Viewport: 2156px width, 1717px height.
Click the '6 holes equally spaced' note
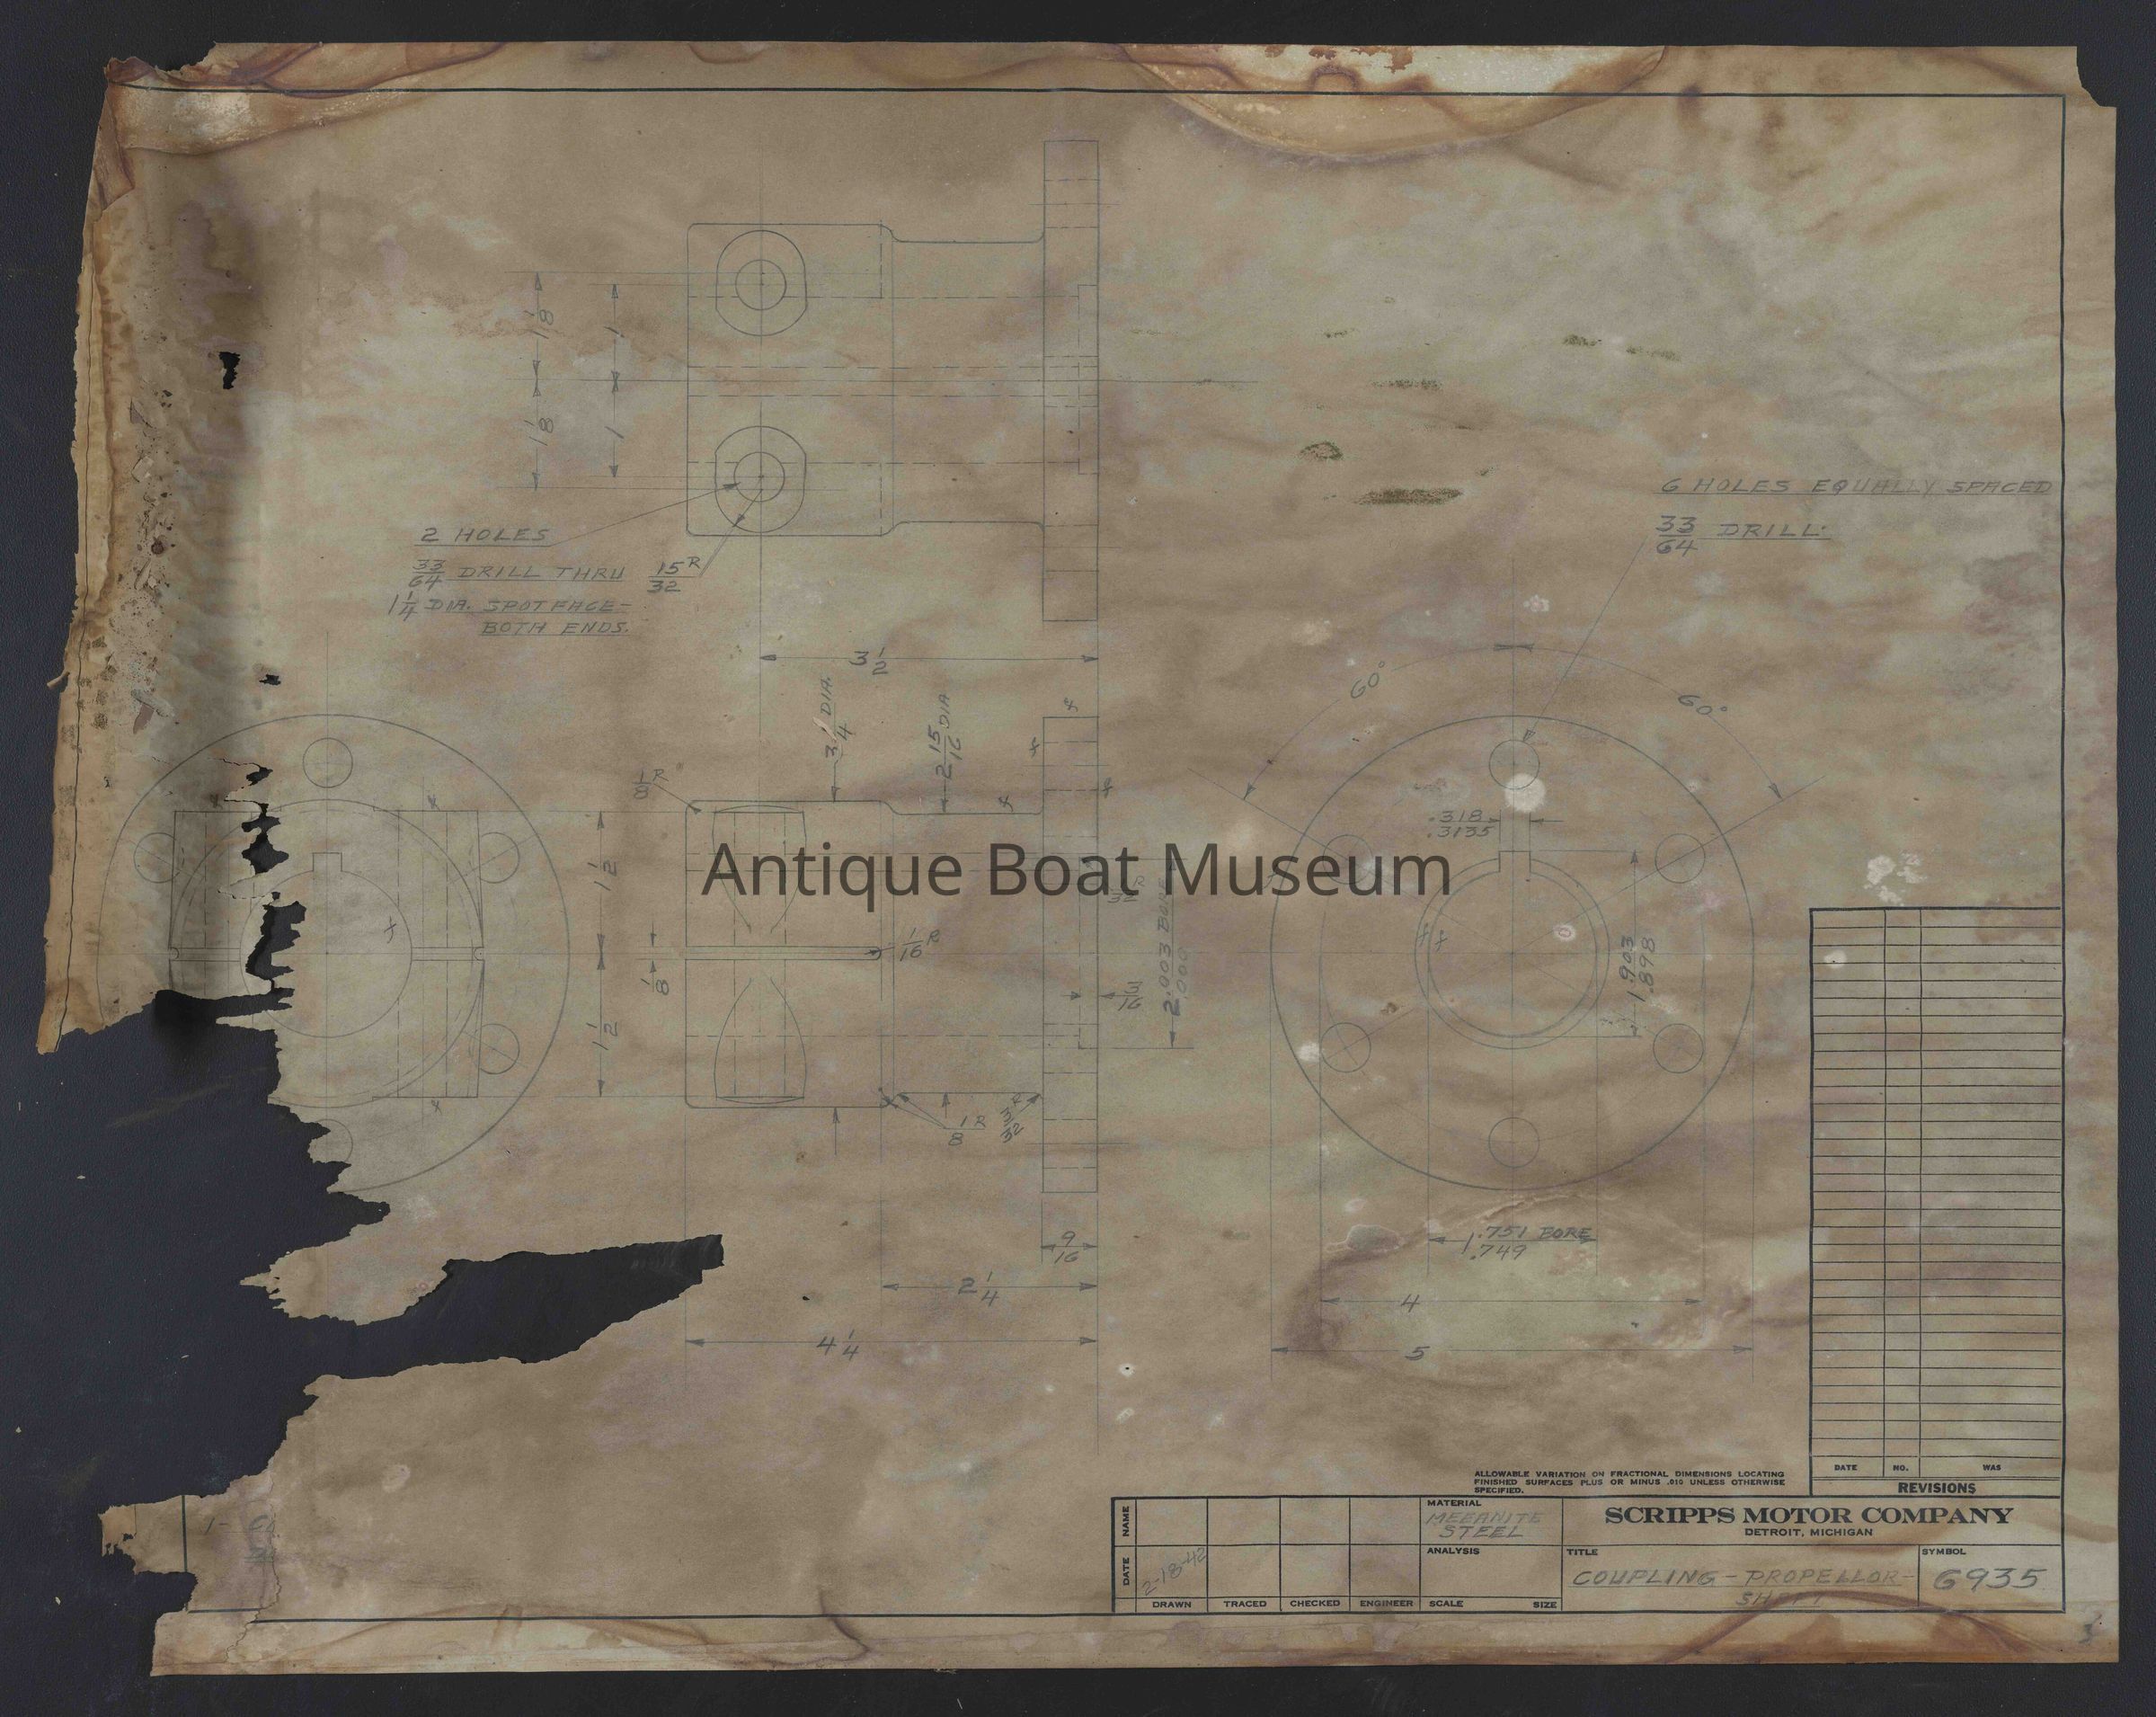pyautogui.click(x=1856, y=487)
